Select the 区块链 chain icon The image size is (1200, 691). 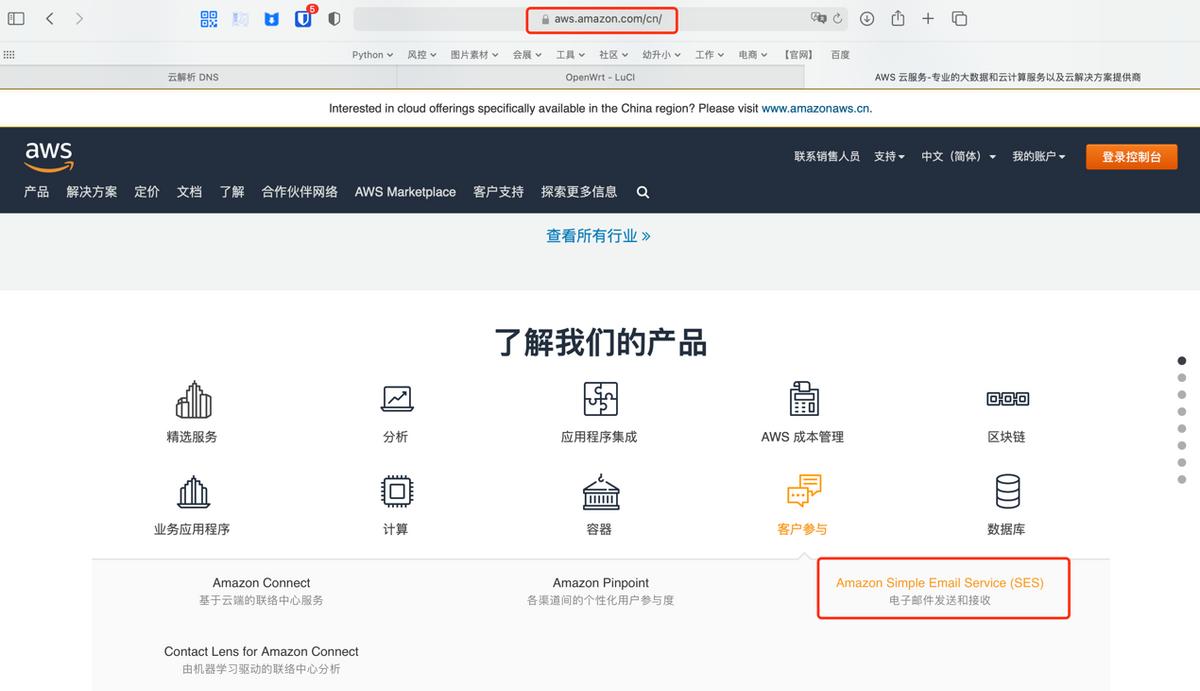(1007, 399)
